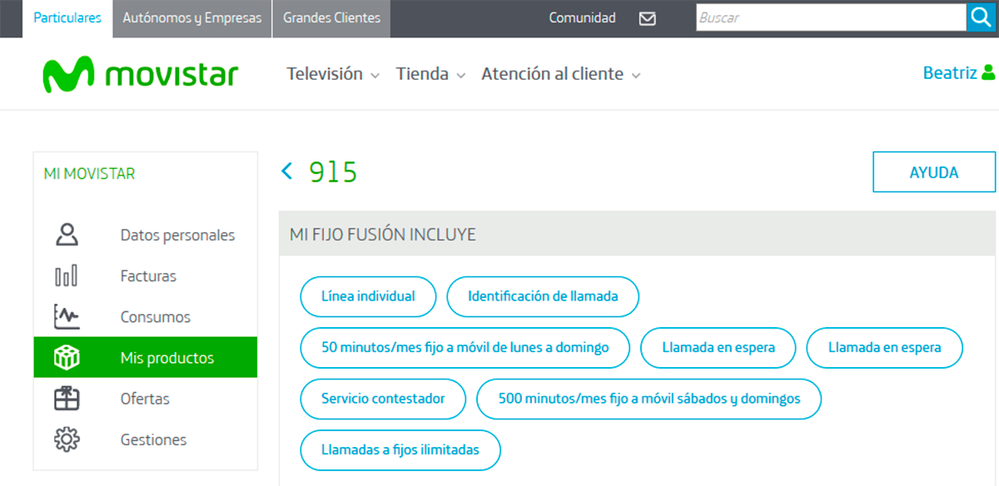999x486 pixels.
Task: Click 50 minutos/mes fijo a móvil pill
Action: point(465,348)
